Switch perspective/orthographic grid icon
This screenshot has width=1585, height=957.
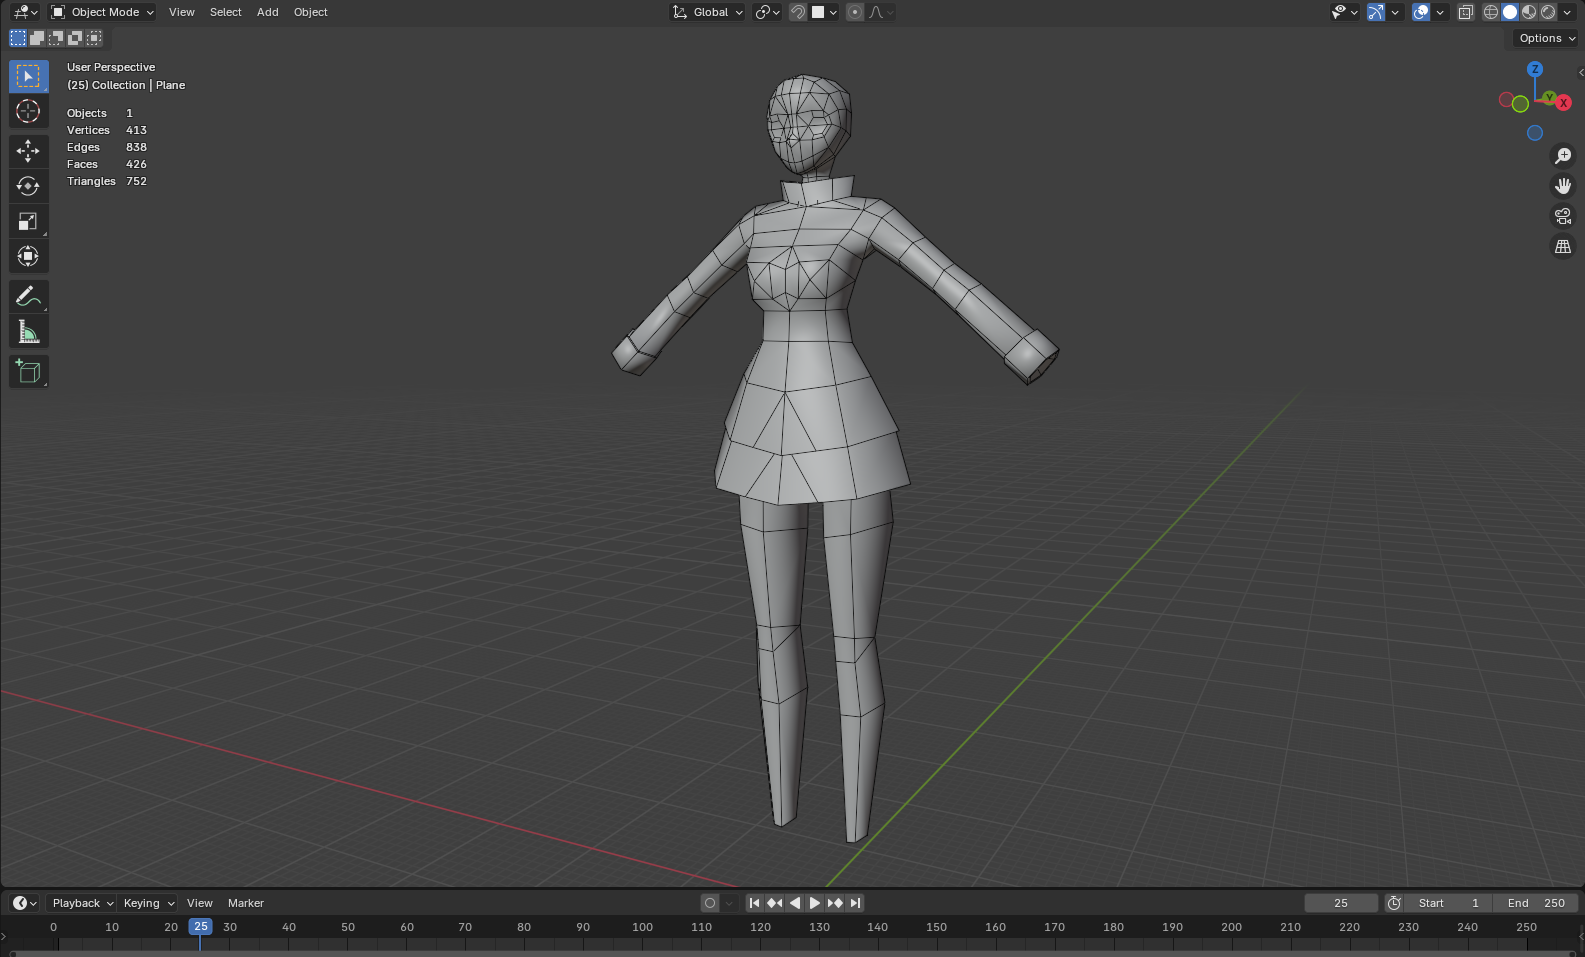click(1563, 246)
